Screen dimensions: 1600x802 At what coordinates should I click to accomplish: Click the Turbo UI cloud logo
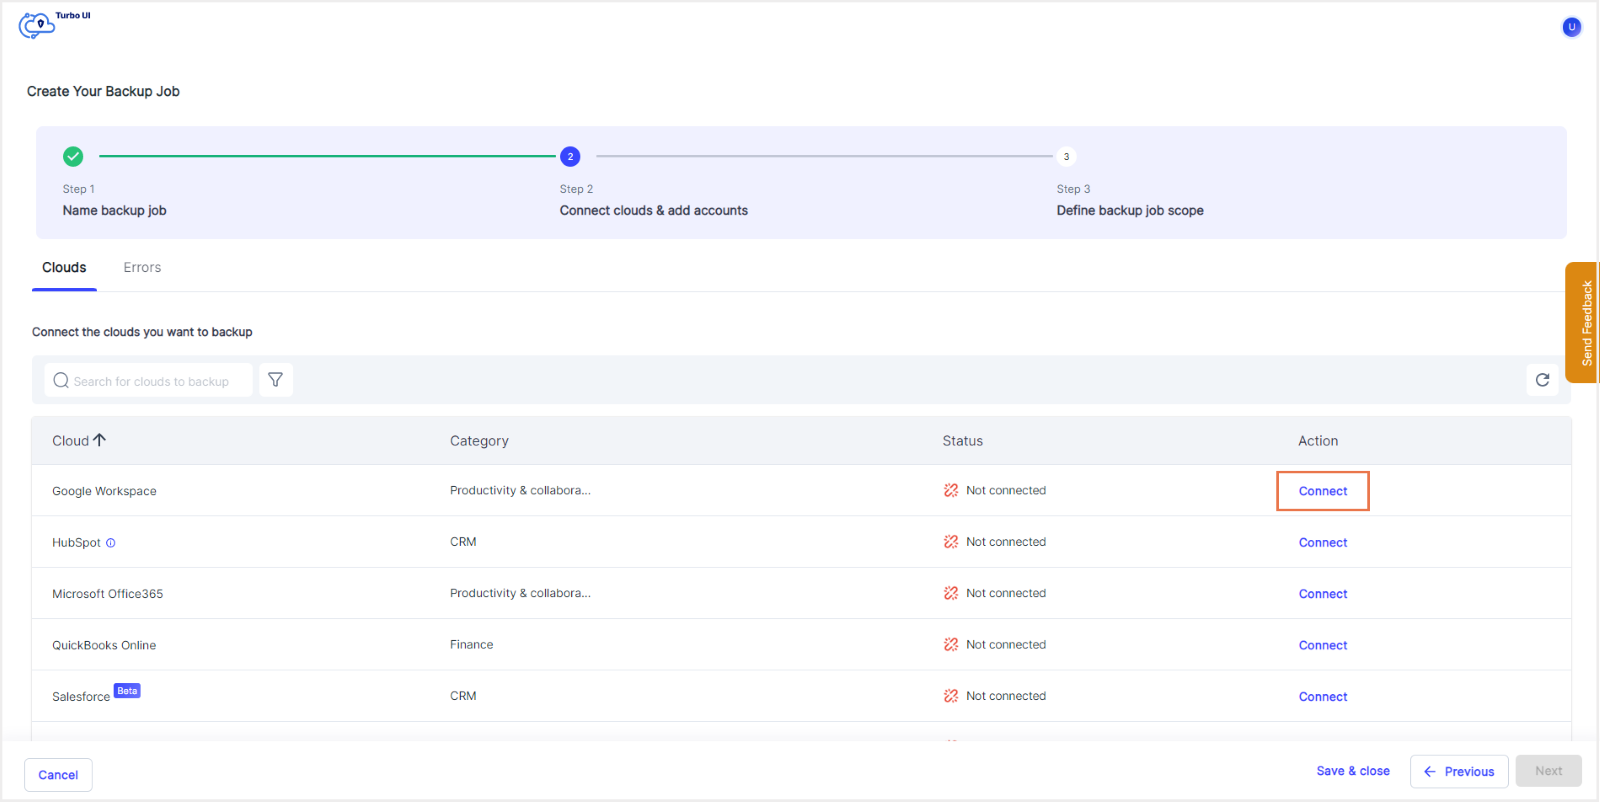tap(37, 25)
